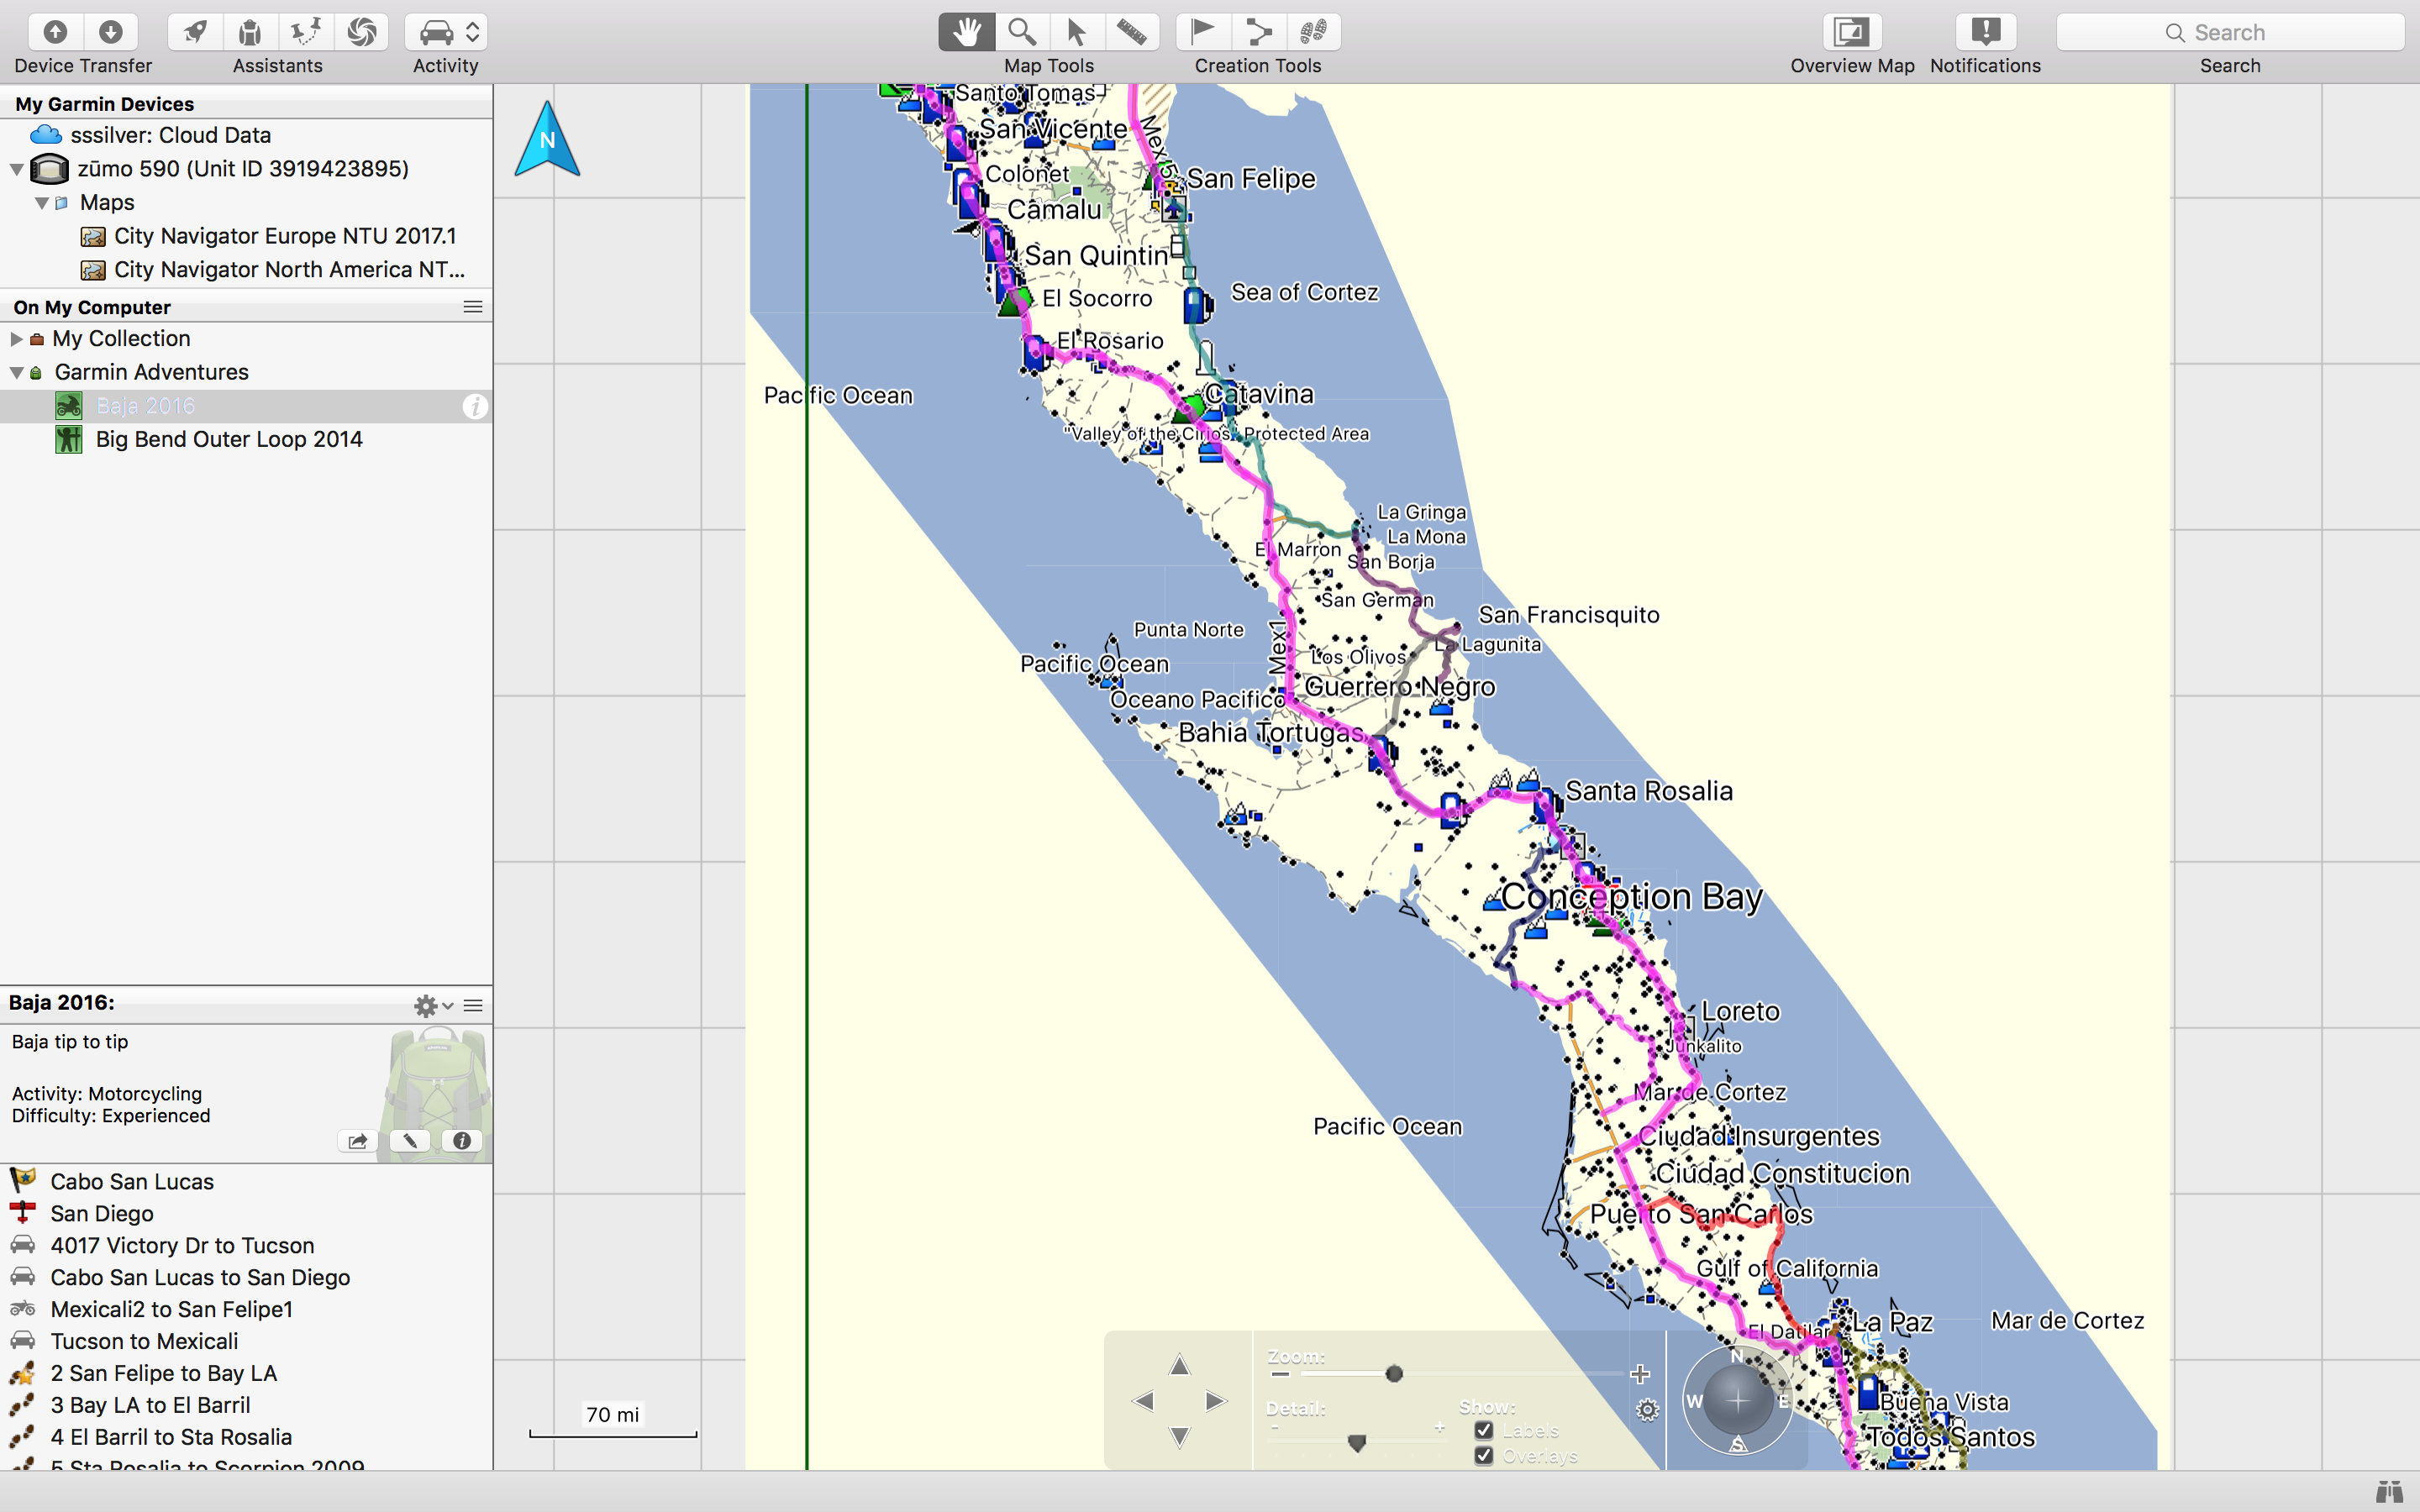This screenshot has width=2420, height=1512.
Task: Select 3 Bay LA to El Barril track
Action: (246, 1406)
